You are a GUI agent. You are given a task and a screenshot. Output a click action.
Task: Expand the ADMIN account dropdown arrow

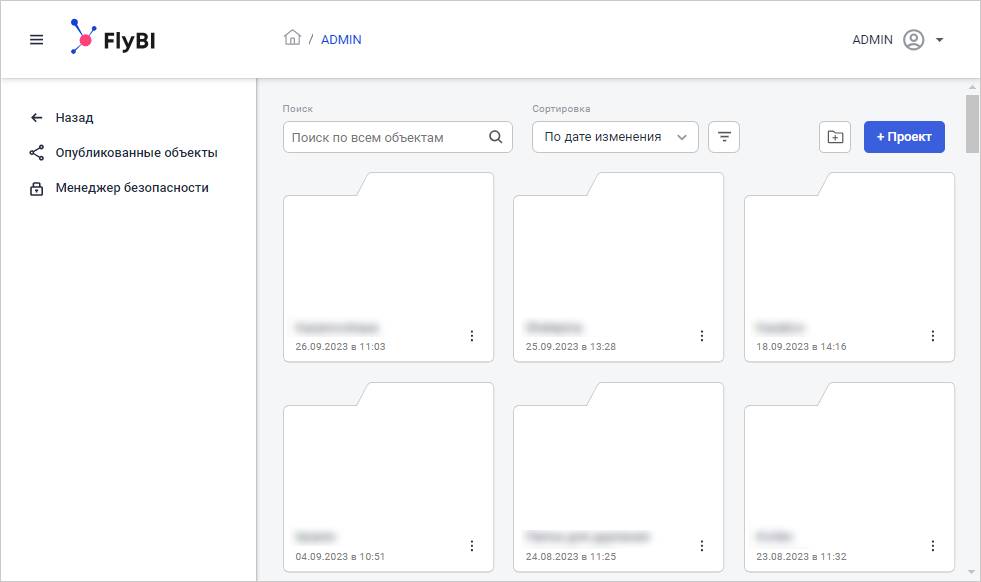940,40
